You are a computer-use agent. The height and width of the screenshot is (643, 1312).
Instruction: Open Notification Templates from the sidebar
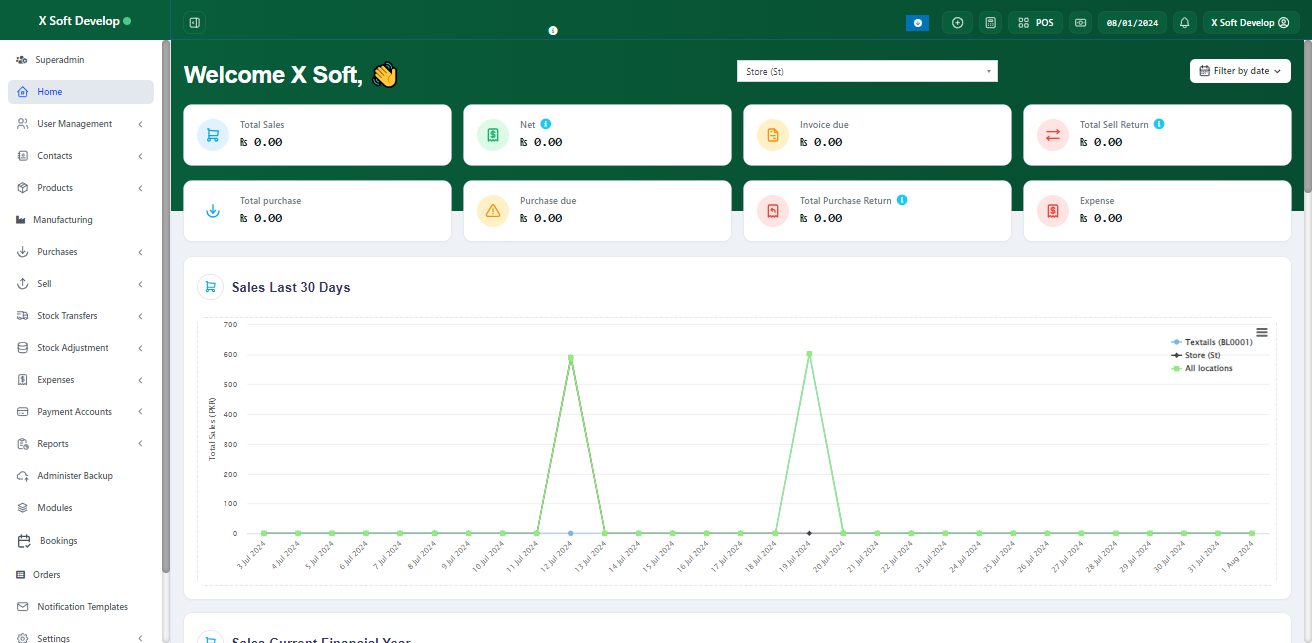click(x=82, y=607)
